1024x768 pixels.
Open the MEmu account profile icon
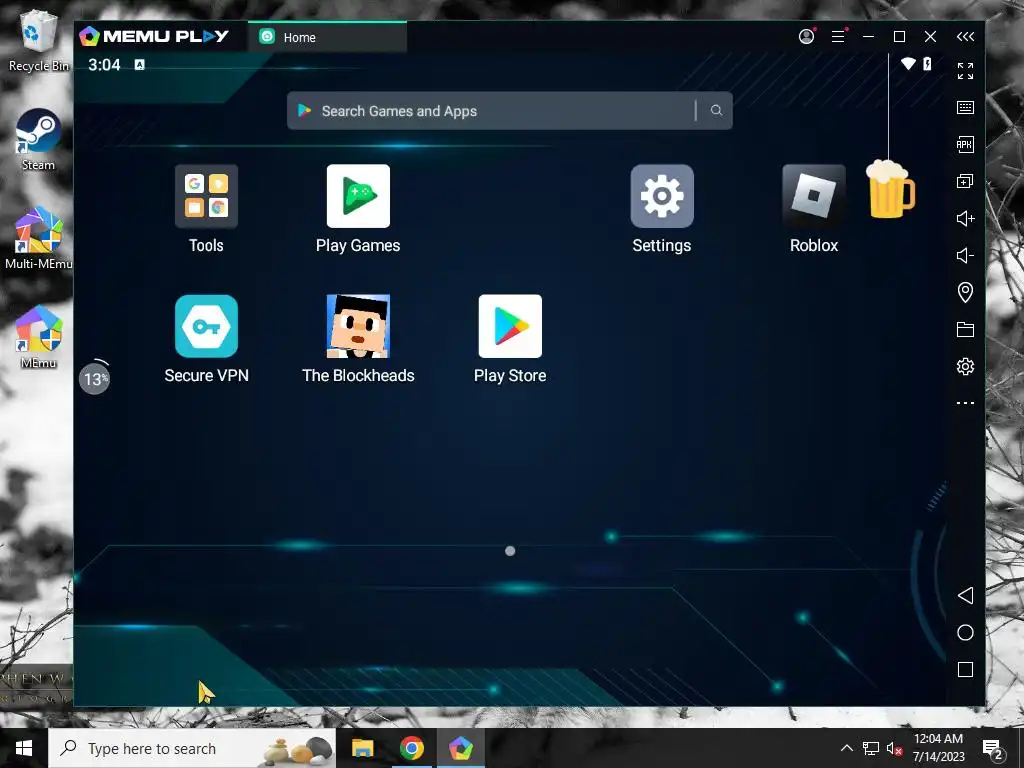pos(807,37)
